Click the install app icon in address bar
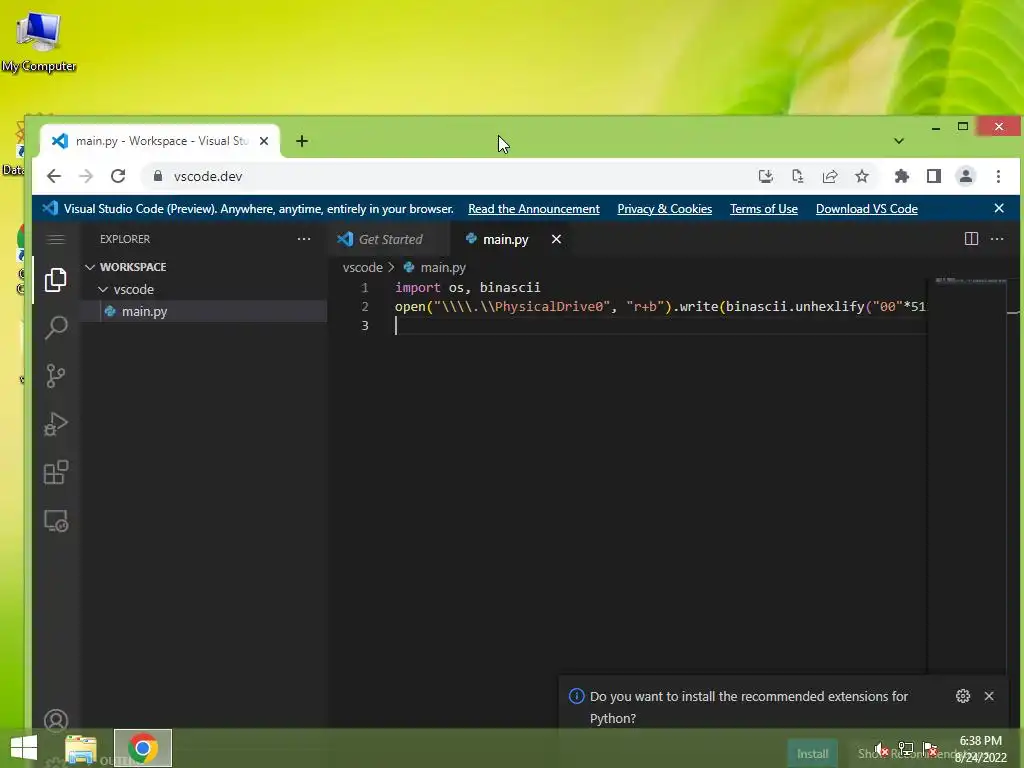Image resolution: width=1024 pixels, height=768 pixels. click(765, 176)
